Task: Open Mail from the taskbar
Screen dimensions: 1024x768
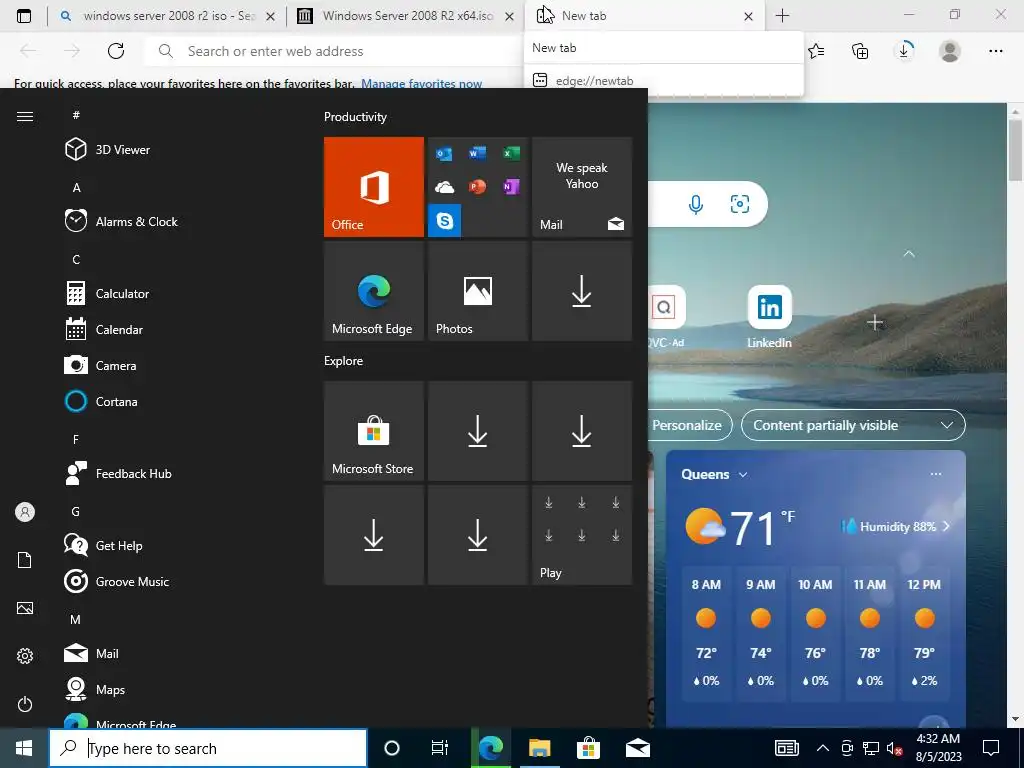Action: [x=637, y=748]
